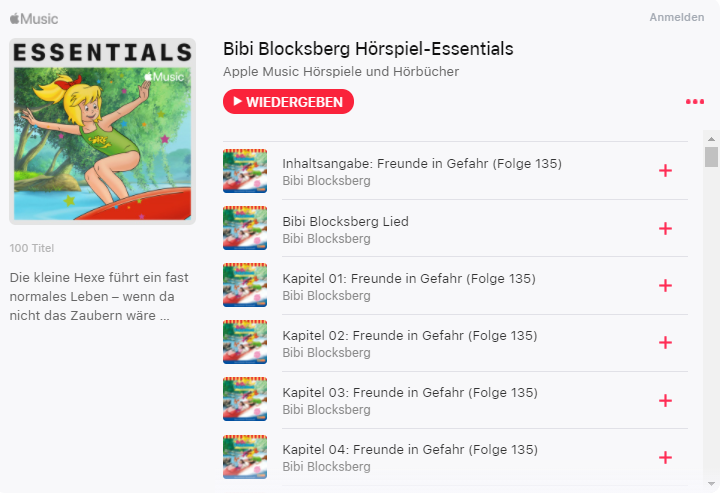This screenshot has width=724, height=503.
Task: Click the Apple Music logo
Action: 34,18
